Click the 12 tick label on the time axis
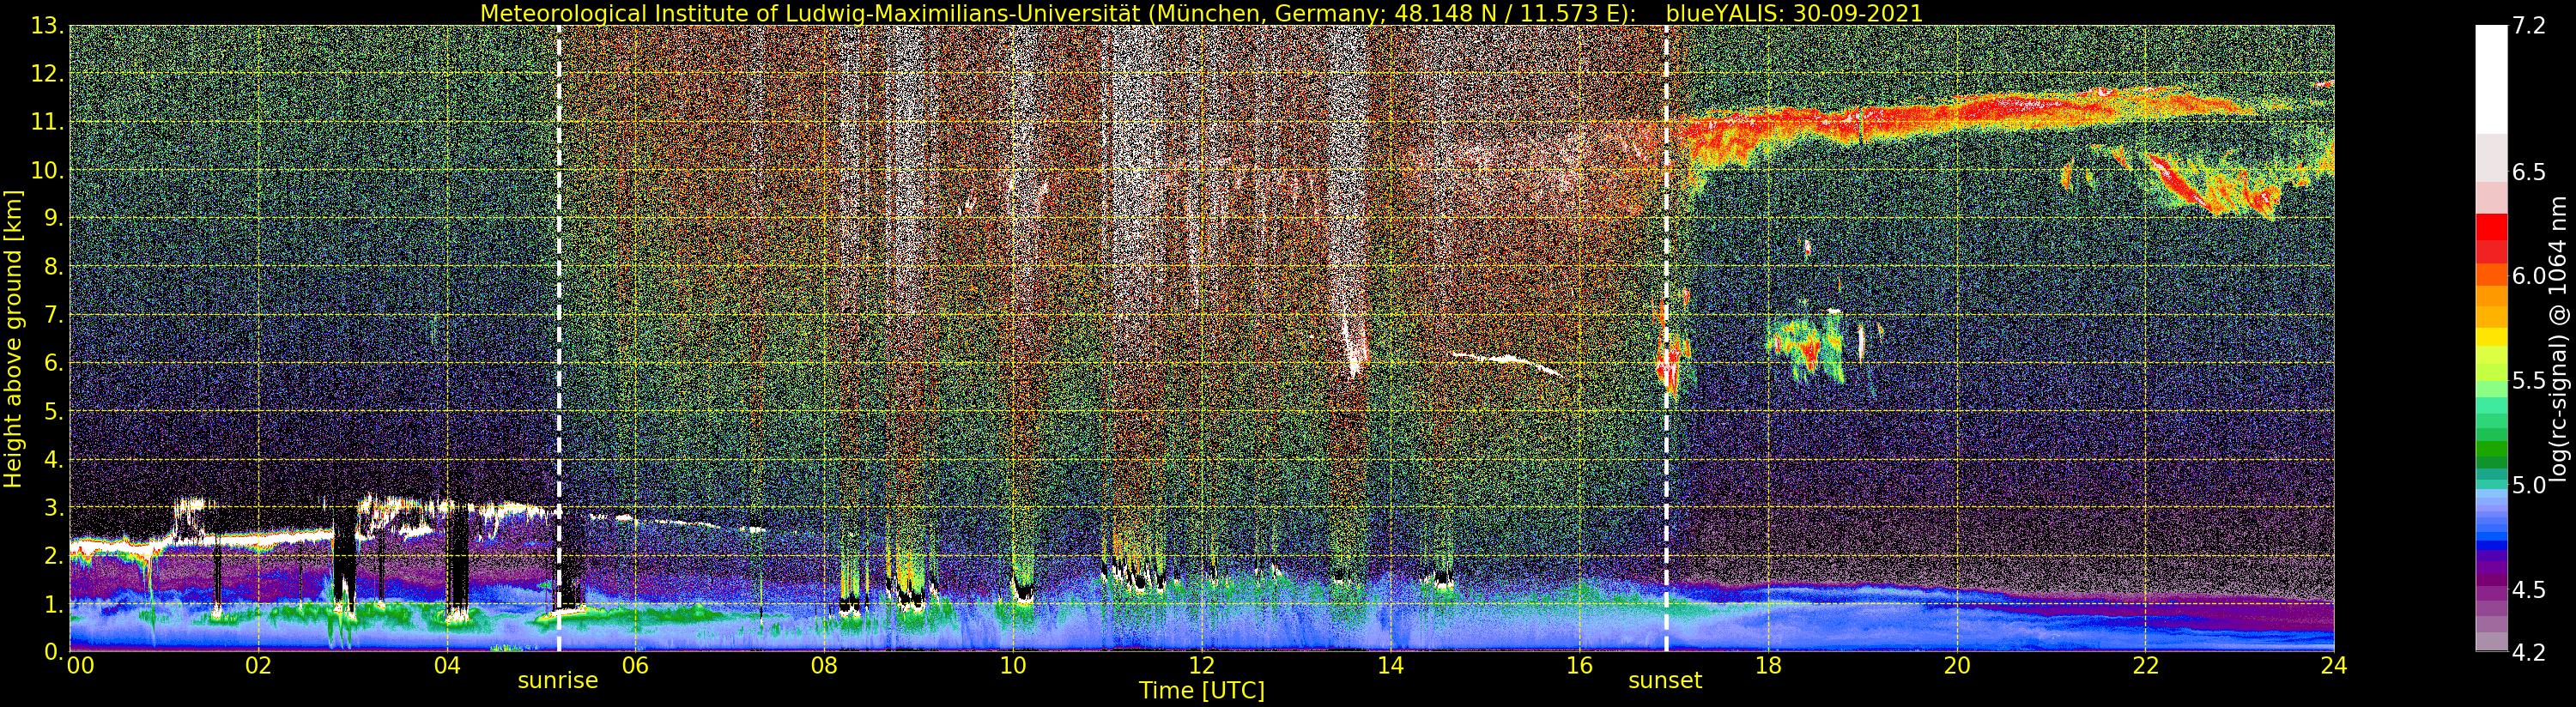The image size is (2576, 707). point(1201,666)
